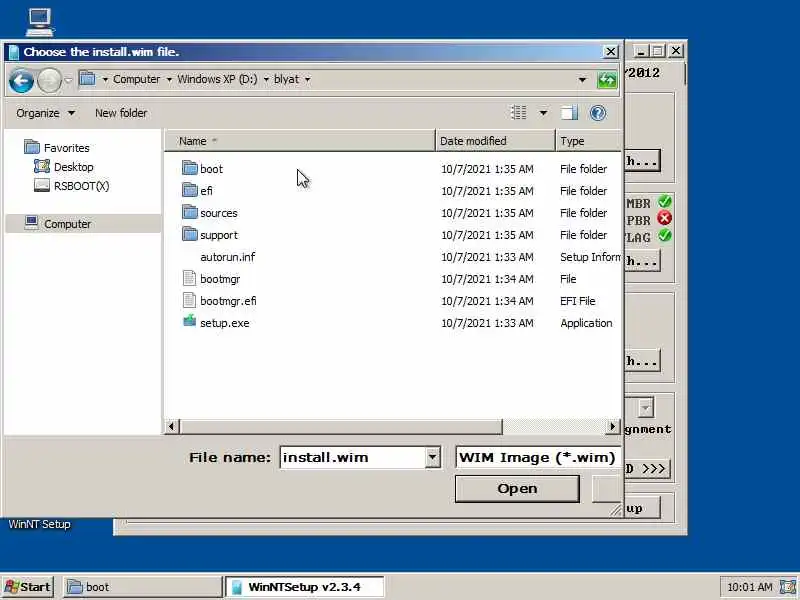This screenshot has height=600, width=800.
Task: Click New folder button
Action: click(x=121, y=113)
